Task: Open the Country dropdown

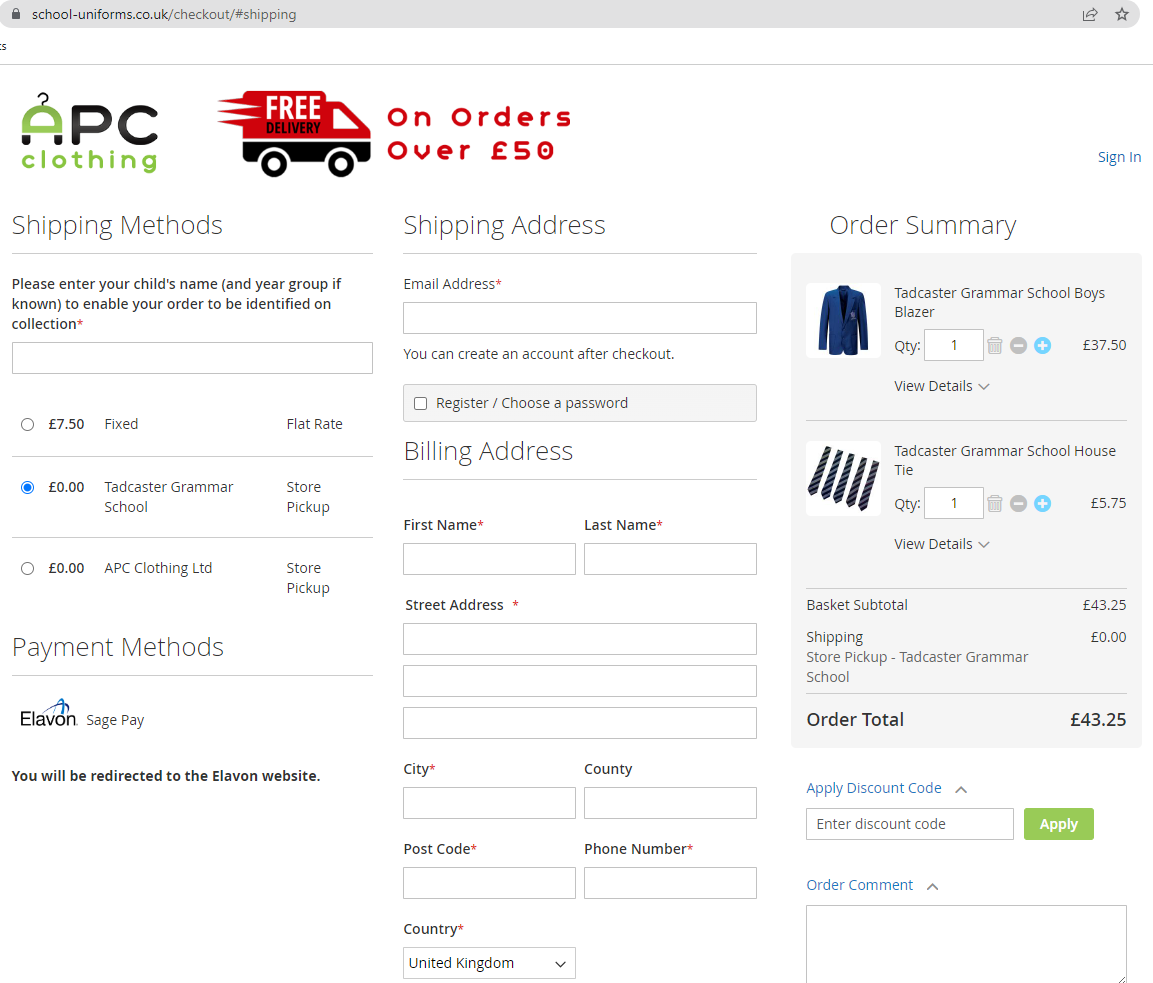Action: tap(489, 963)
